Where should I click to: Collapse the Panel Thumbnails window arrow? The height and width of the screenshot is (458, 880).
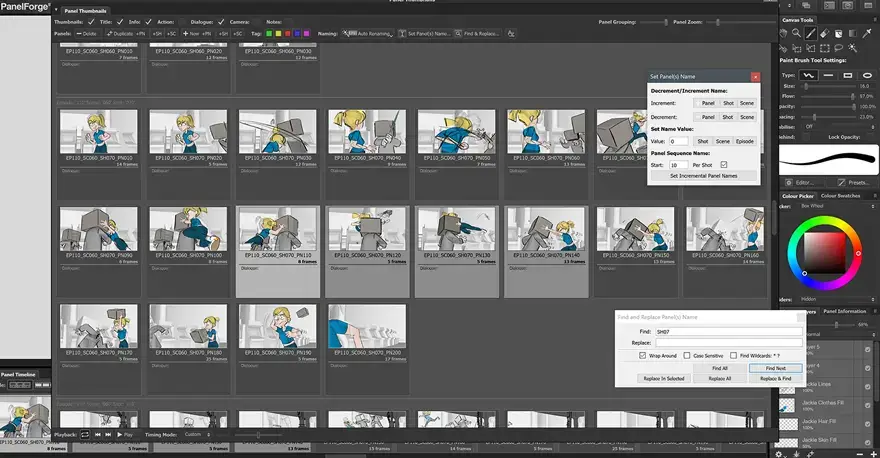(56, 10)
